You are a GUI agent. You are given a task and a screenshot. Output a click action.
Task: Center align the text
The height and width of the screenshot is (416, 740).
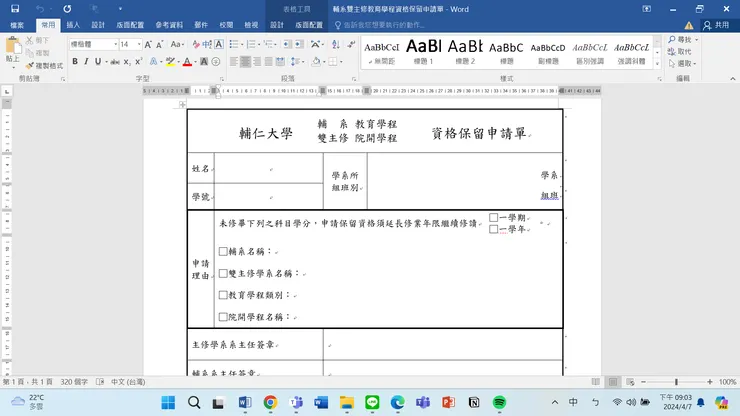[245, 61]
